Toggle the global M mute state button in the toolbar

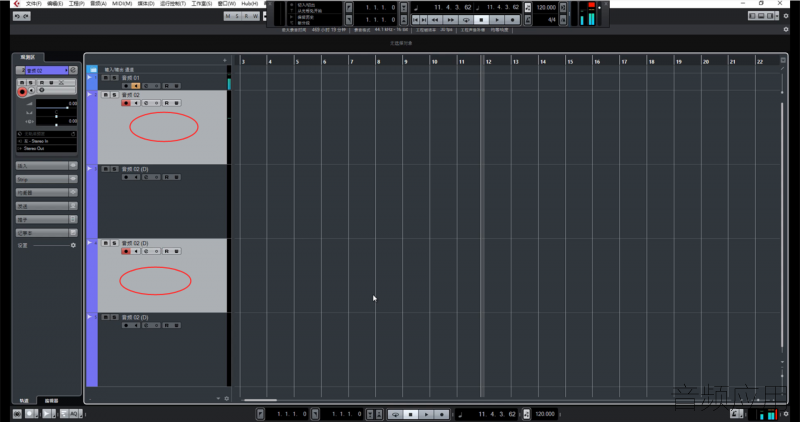coord(228,16)
